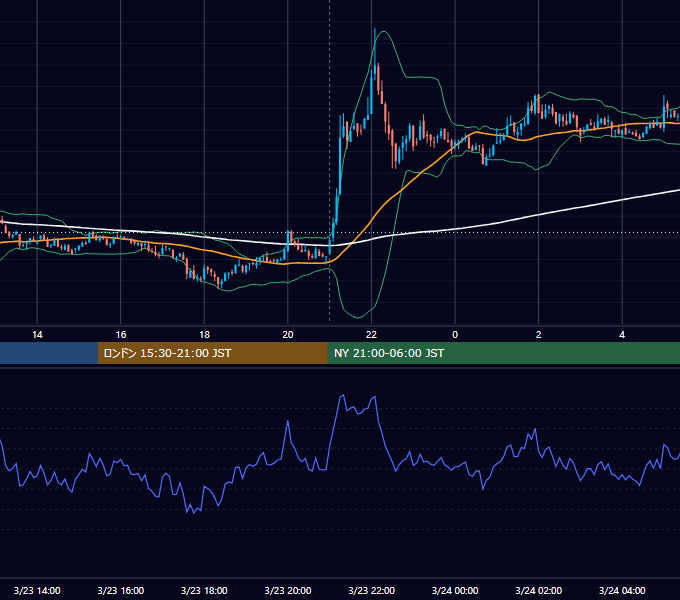Click the 3/23 16:00 date label
Viewport: 680px width, 600px height.
coord(121,590)
